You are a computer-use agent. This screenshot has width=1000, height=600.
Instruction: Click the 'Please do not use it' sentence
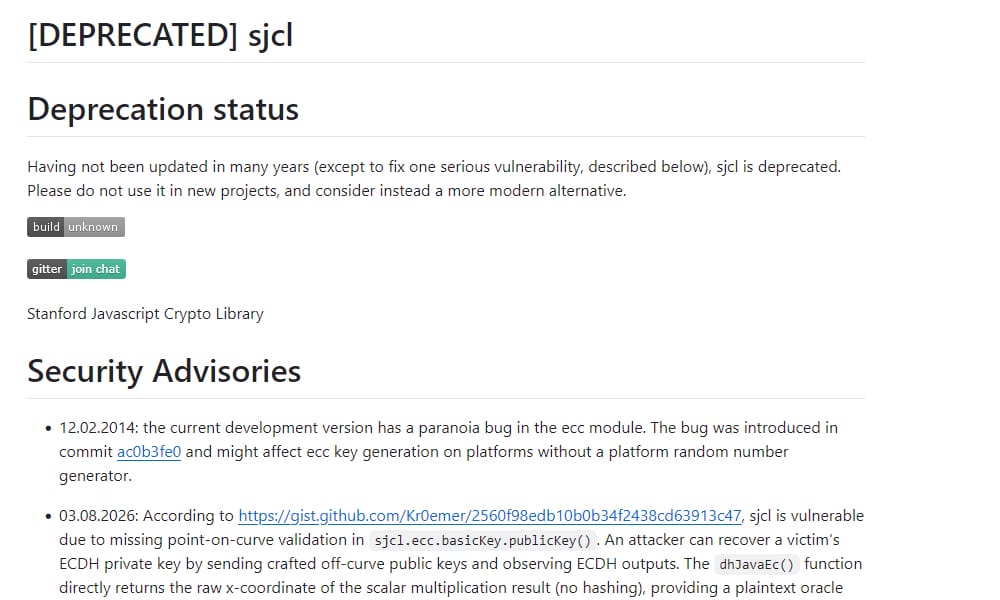click(x=327, y=191)
